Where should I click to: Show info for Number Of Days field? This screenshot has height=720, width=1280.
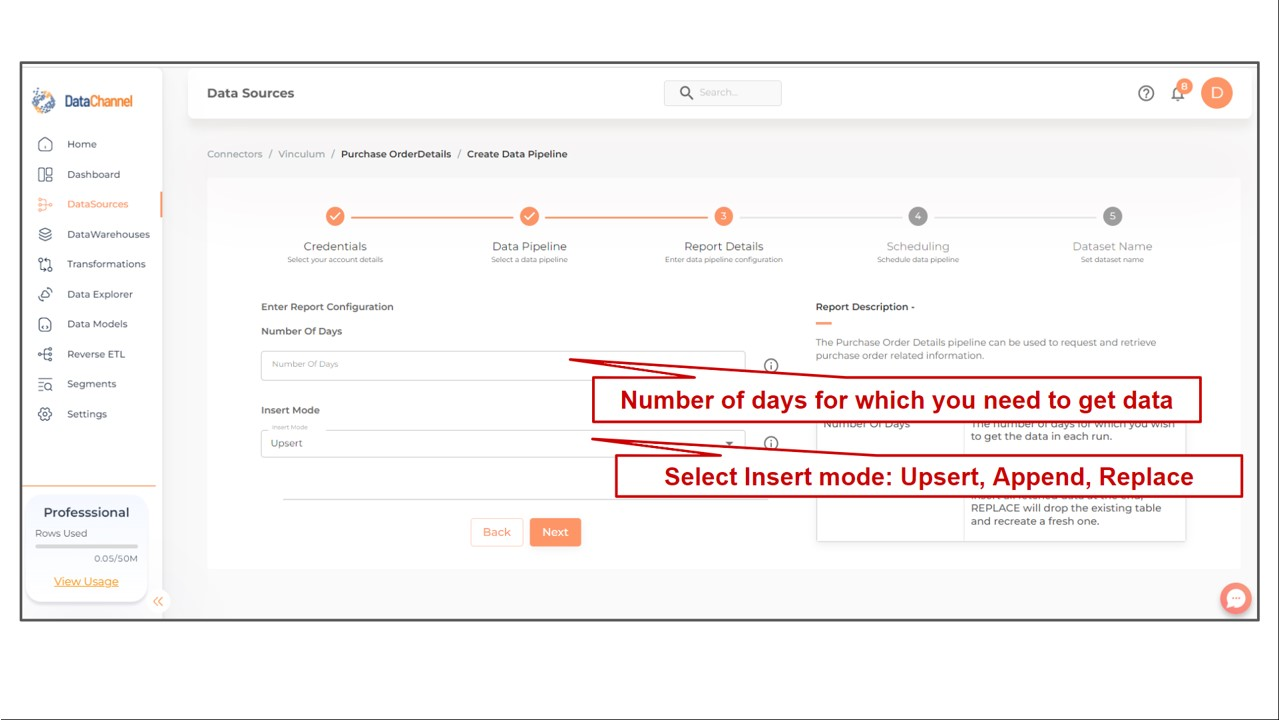[x=771, y=366]
